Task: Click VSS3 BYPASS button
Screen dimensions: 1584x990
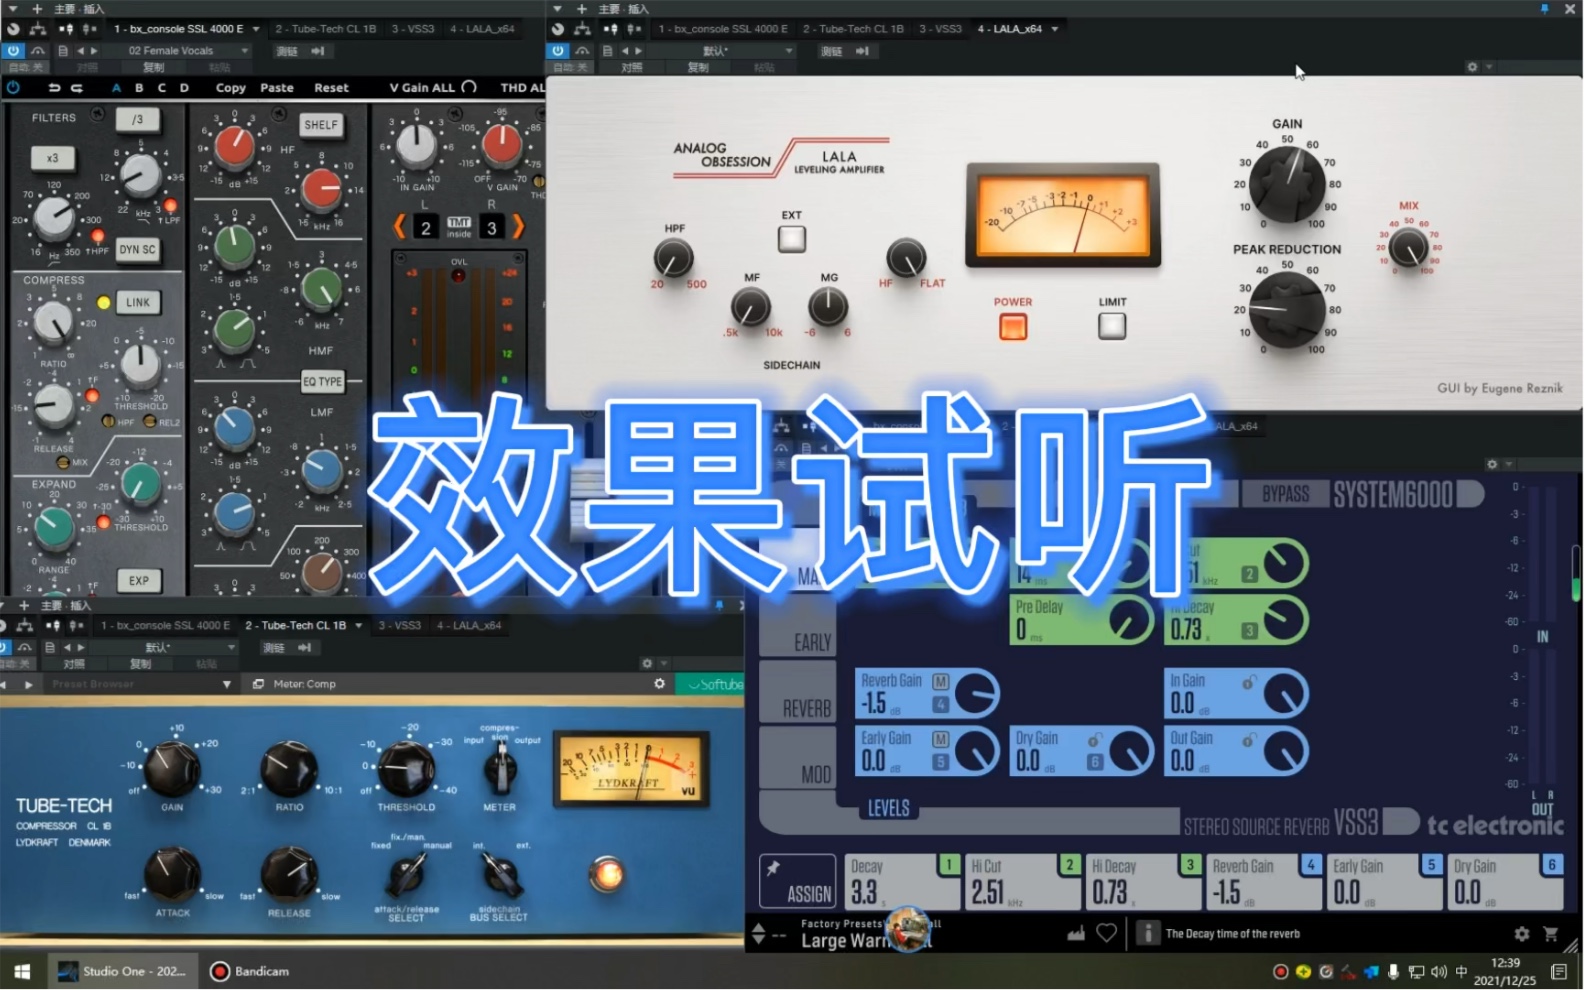Action: (x=1285, y=494)
